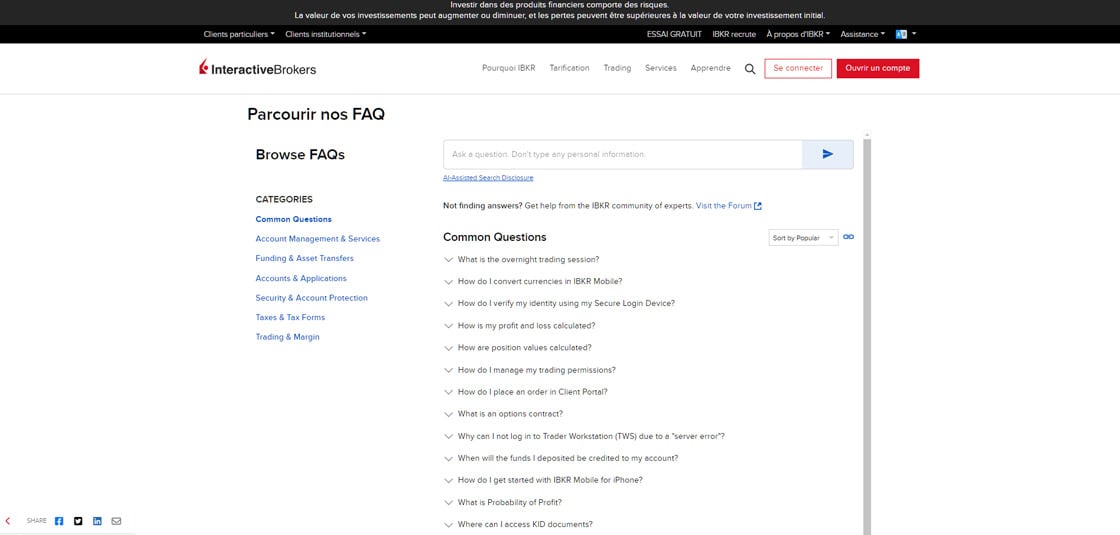Image resolution: width=1120 pixels, height=535 pixels.
Task: Click Se connecter button
Action: (798, 69)
